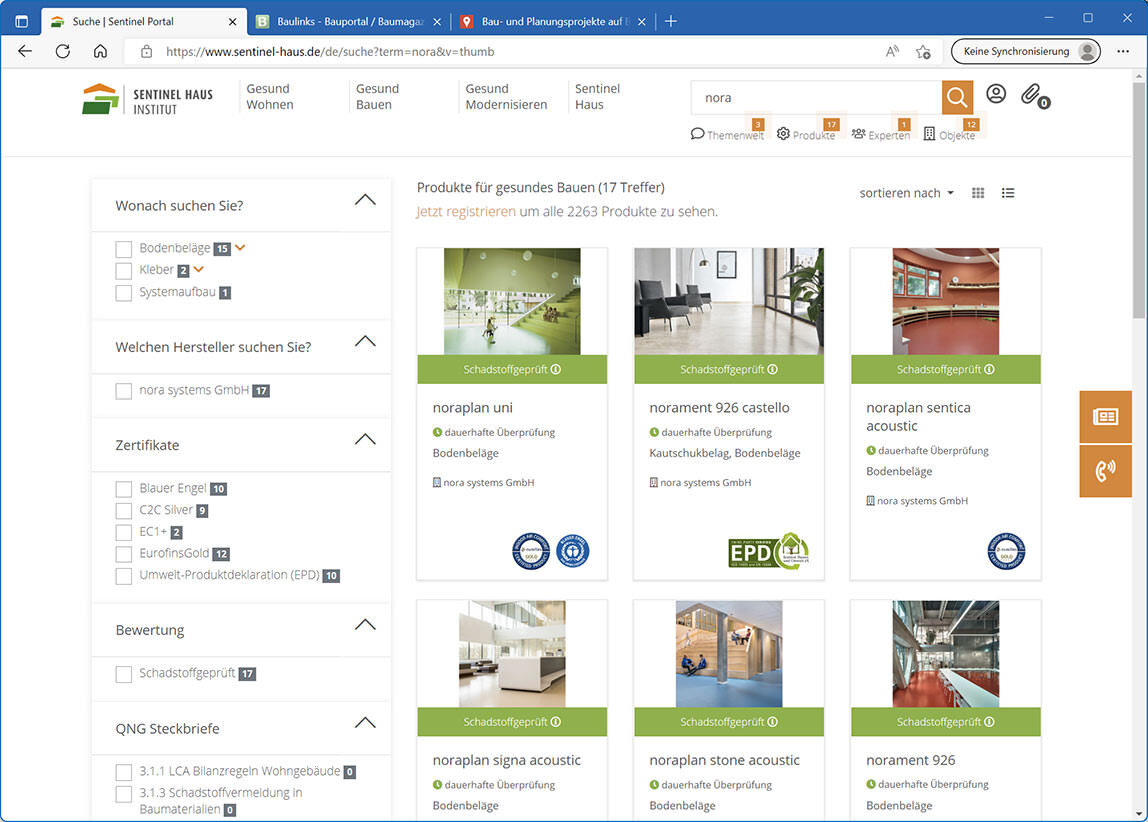Expand Bodenbeläge subcategories arrow
The image size is (1148, 822).
tap(240, 247)
